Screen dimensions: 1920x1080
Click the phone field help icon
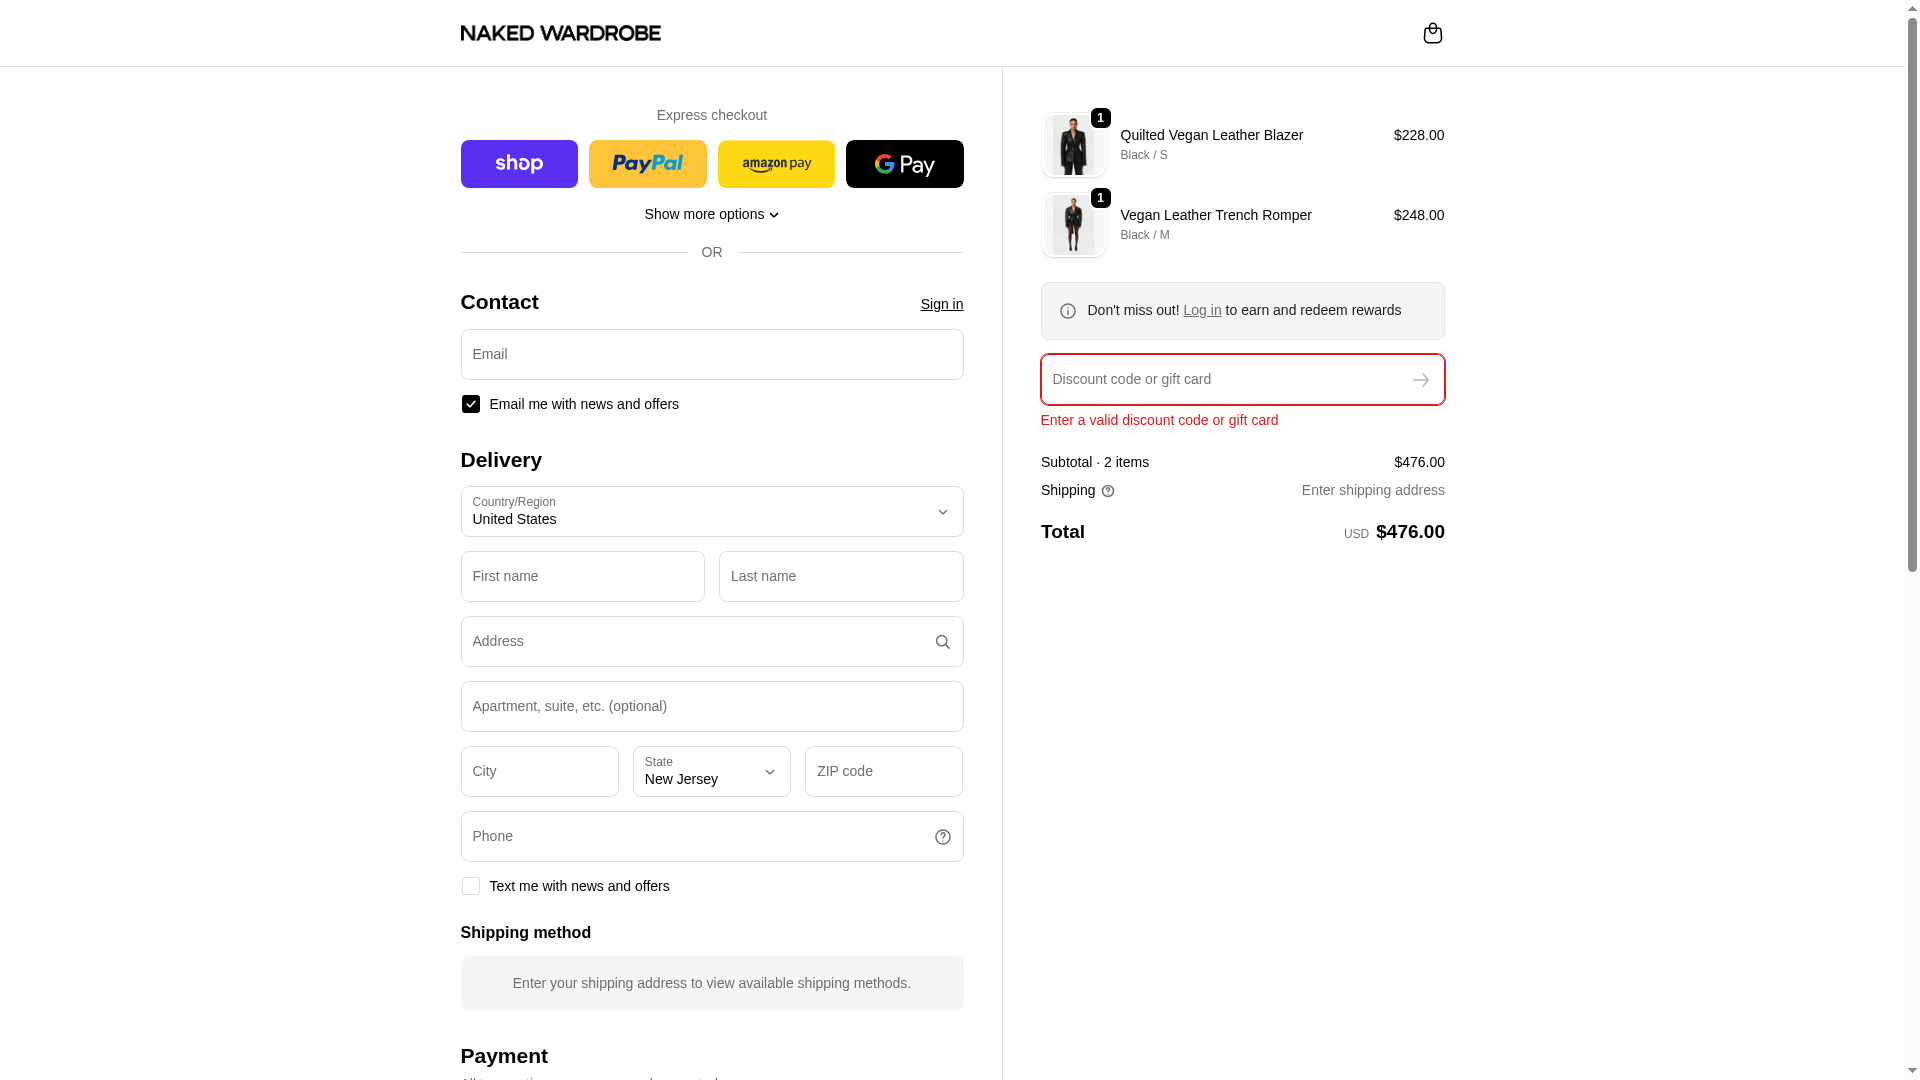coord(942,837)
